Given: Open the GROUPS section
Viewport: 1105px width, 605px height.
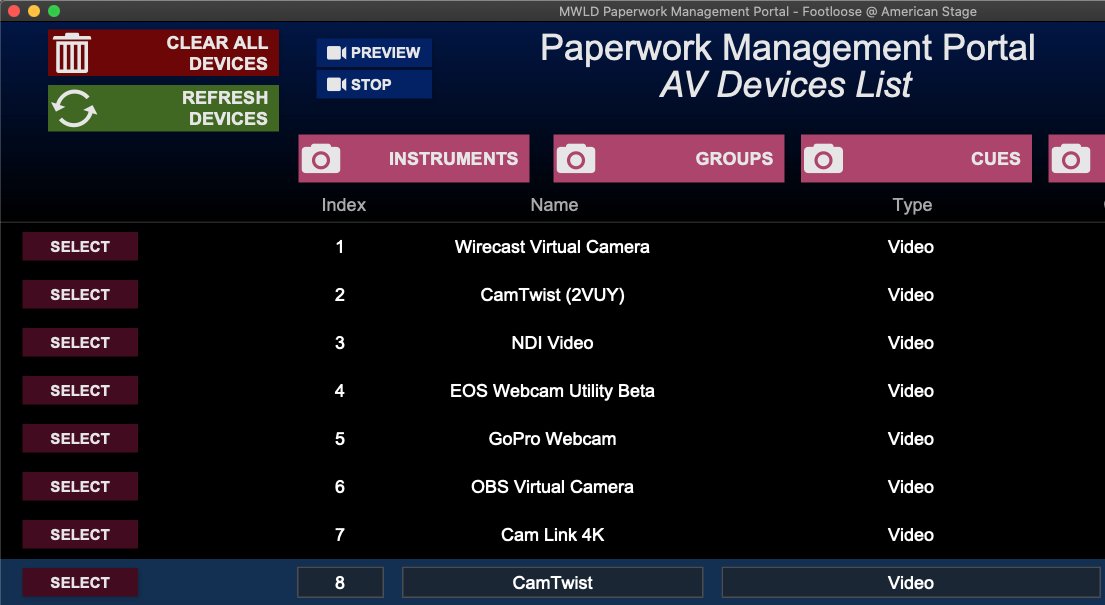Looking at the screenshot, I should point(669,159).
